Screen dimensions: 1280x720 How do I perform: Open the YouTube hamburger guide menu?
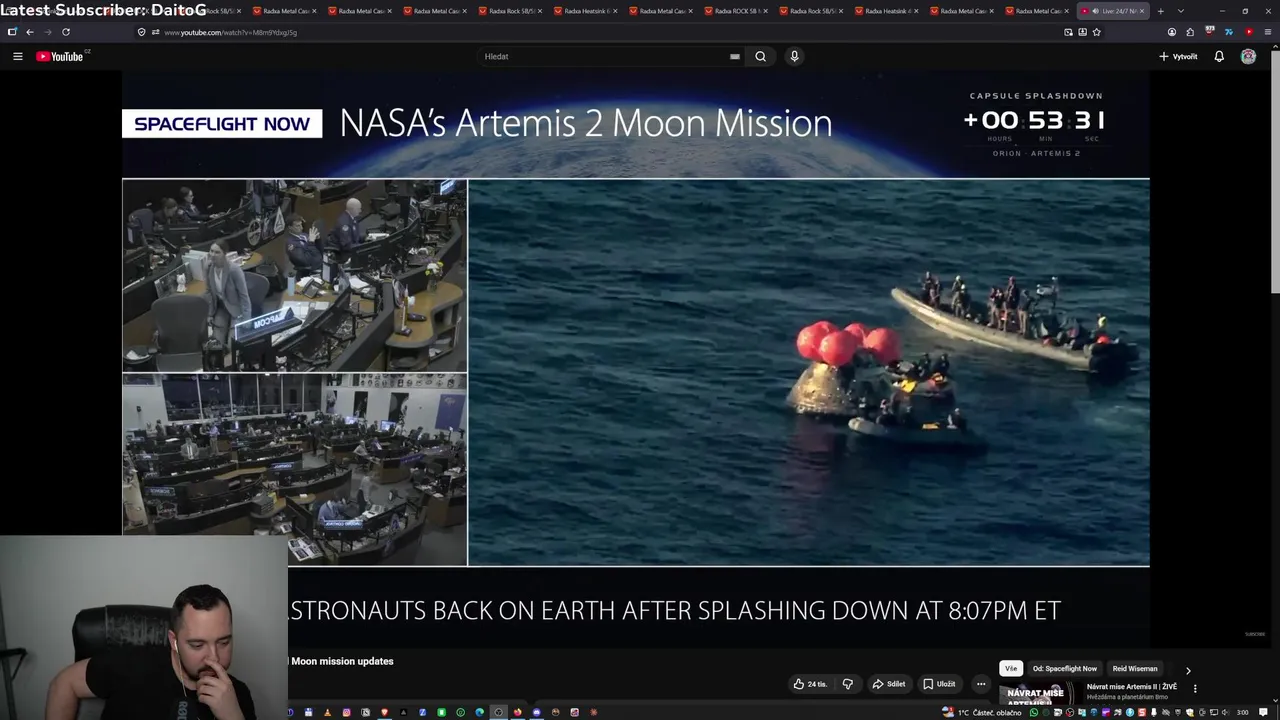[x=17, y=56]
